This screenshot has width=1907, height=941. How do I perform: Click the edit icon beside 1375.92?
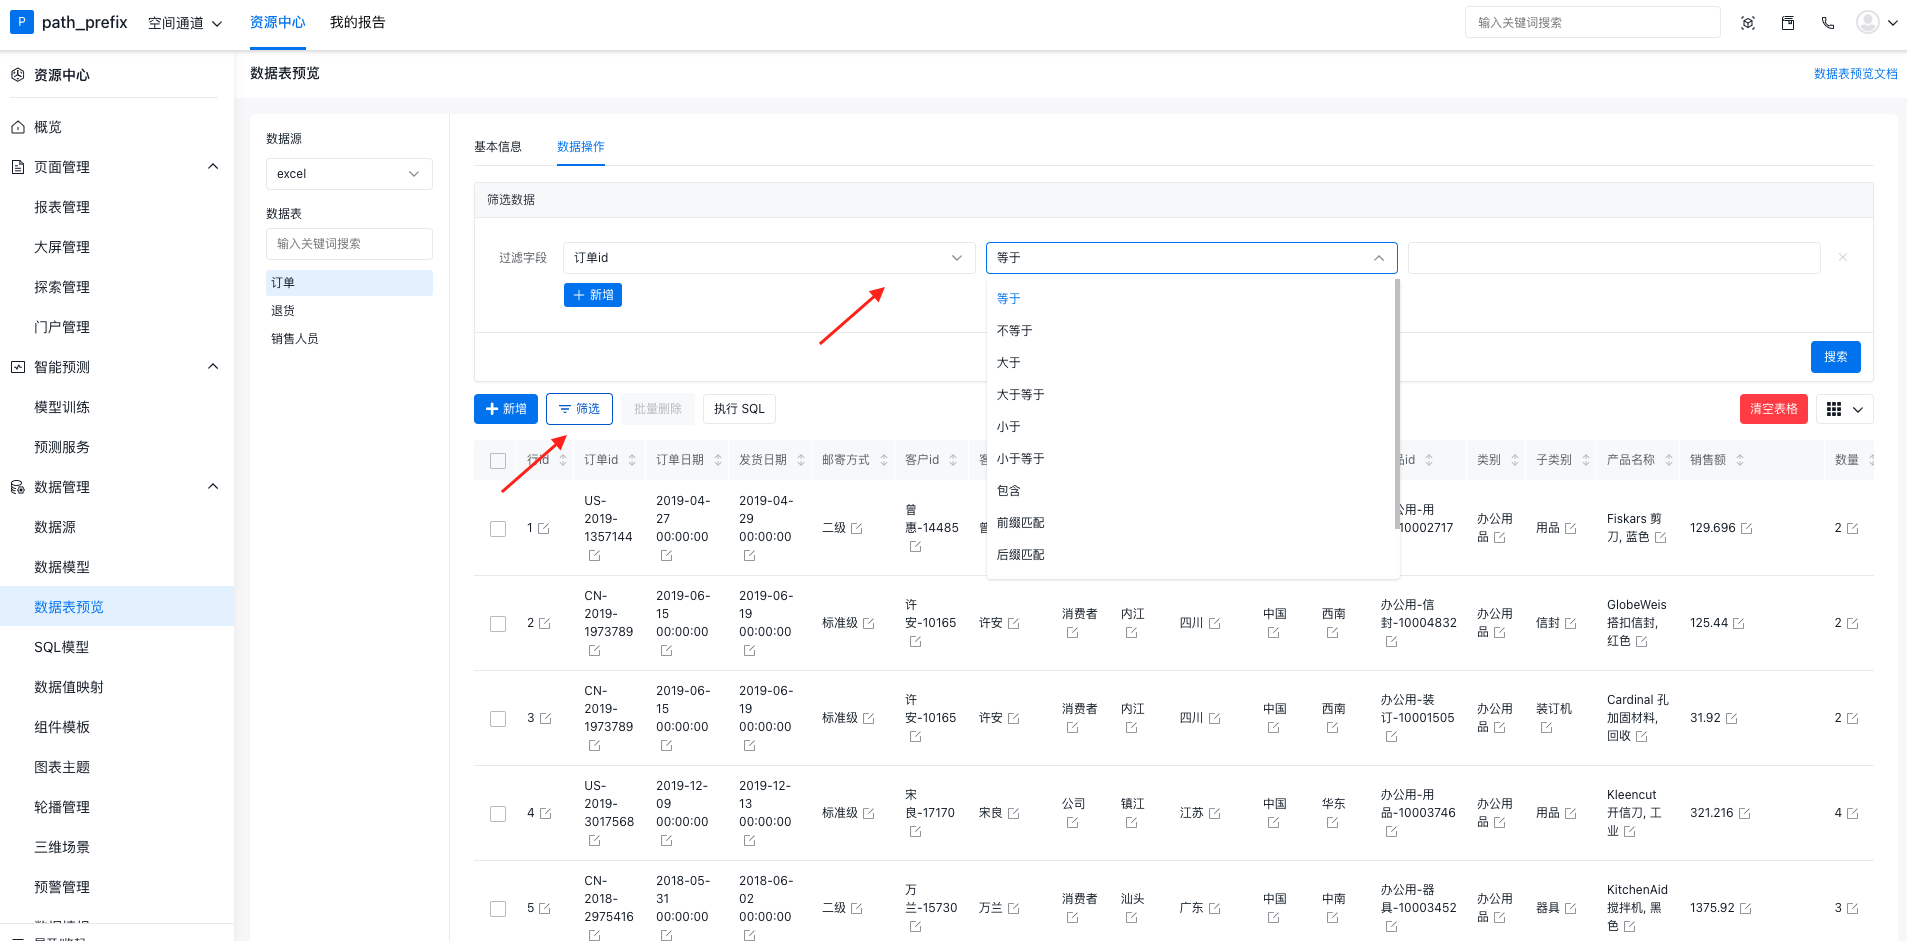[1745, 909]
